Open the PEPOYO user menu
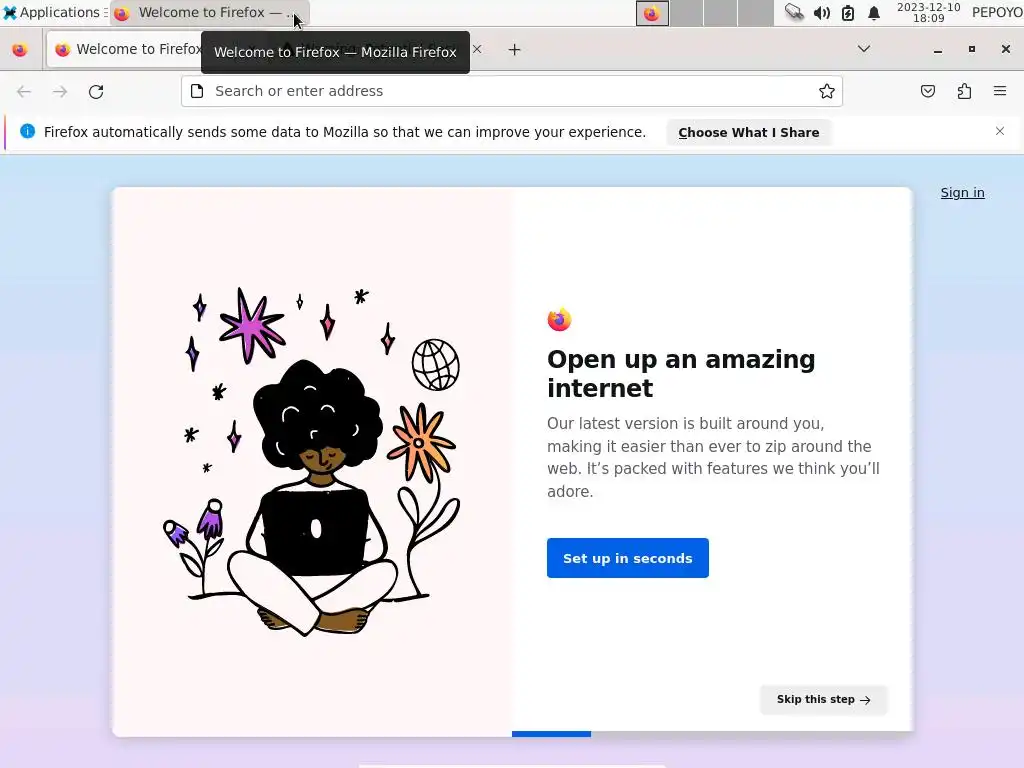1024x768 pixels. click(x=997, y=12)
